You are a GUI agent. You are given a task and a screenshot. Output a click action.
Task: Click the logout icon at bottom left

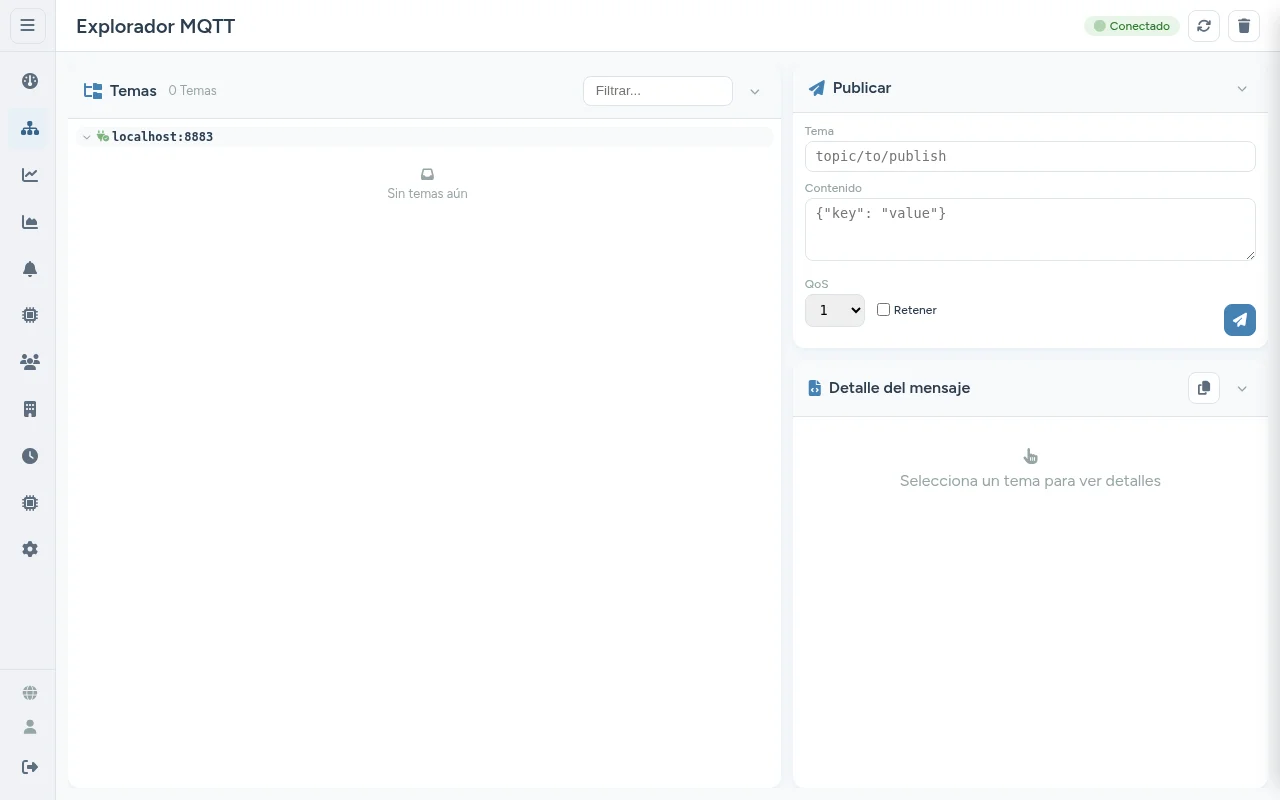click(x=30, y=766)
